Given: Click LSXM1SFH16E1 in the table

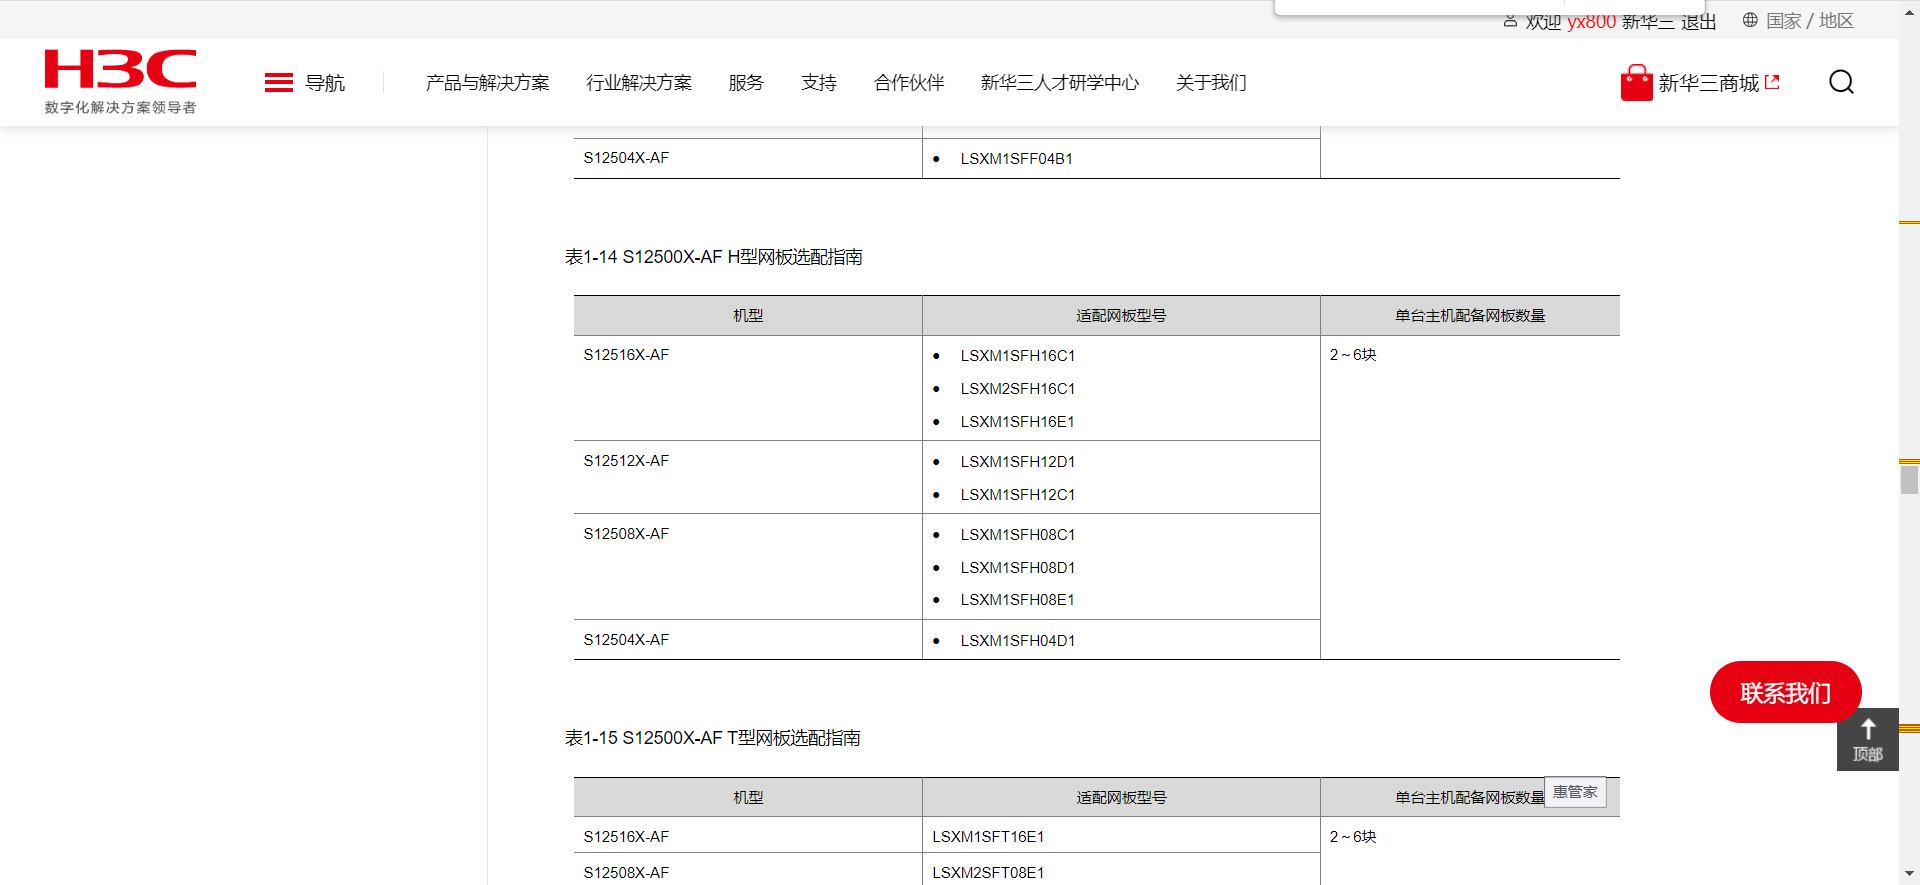Looking at the screenshot, I should click(x=1018, y=422).
